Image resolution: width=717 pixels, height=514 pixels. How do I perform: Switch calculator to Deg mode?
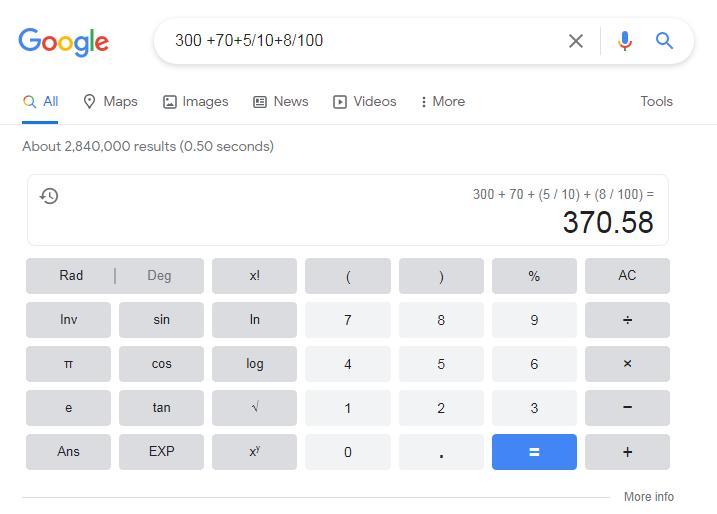[x=159, y=276]
